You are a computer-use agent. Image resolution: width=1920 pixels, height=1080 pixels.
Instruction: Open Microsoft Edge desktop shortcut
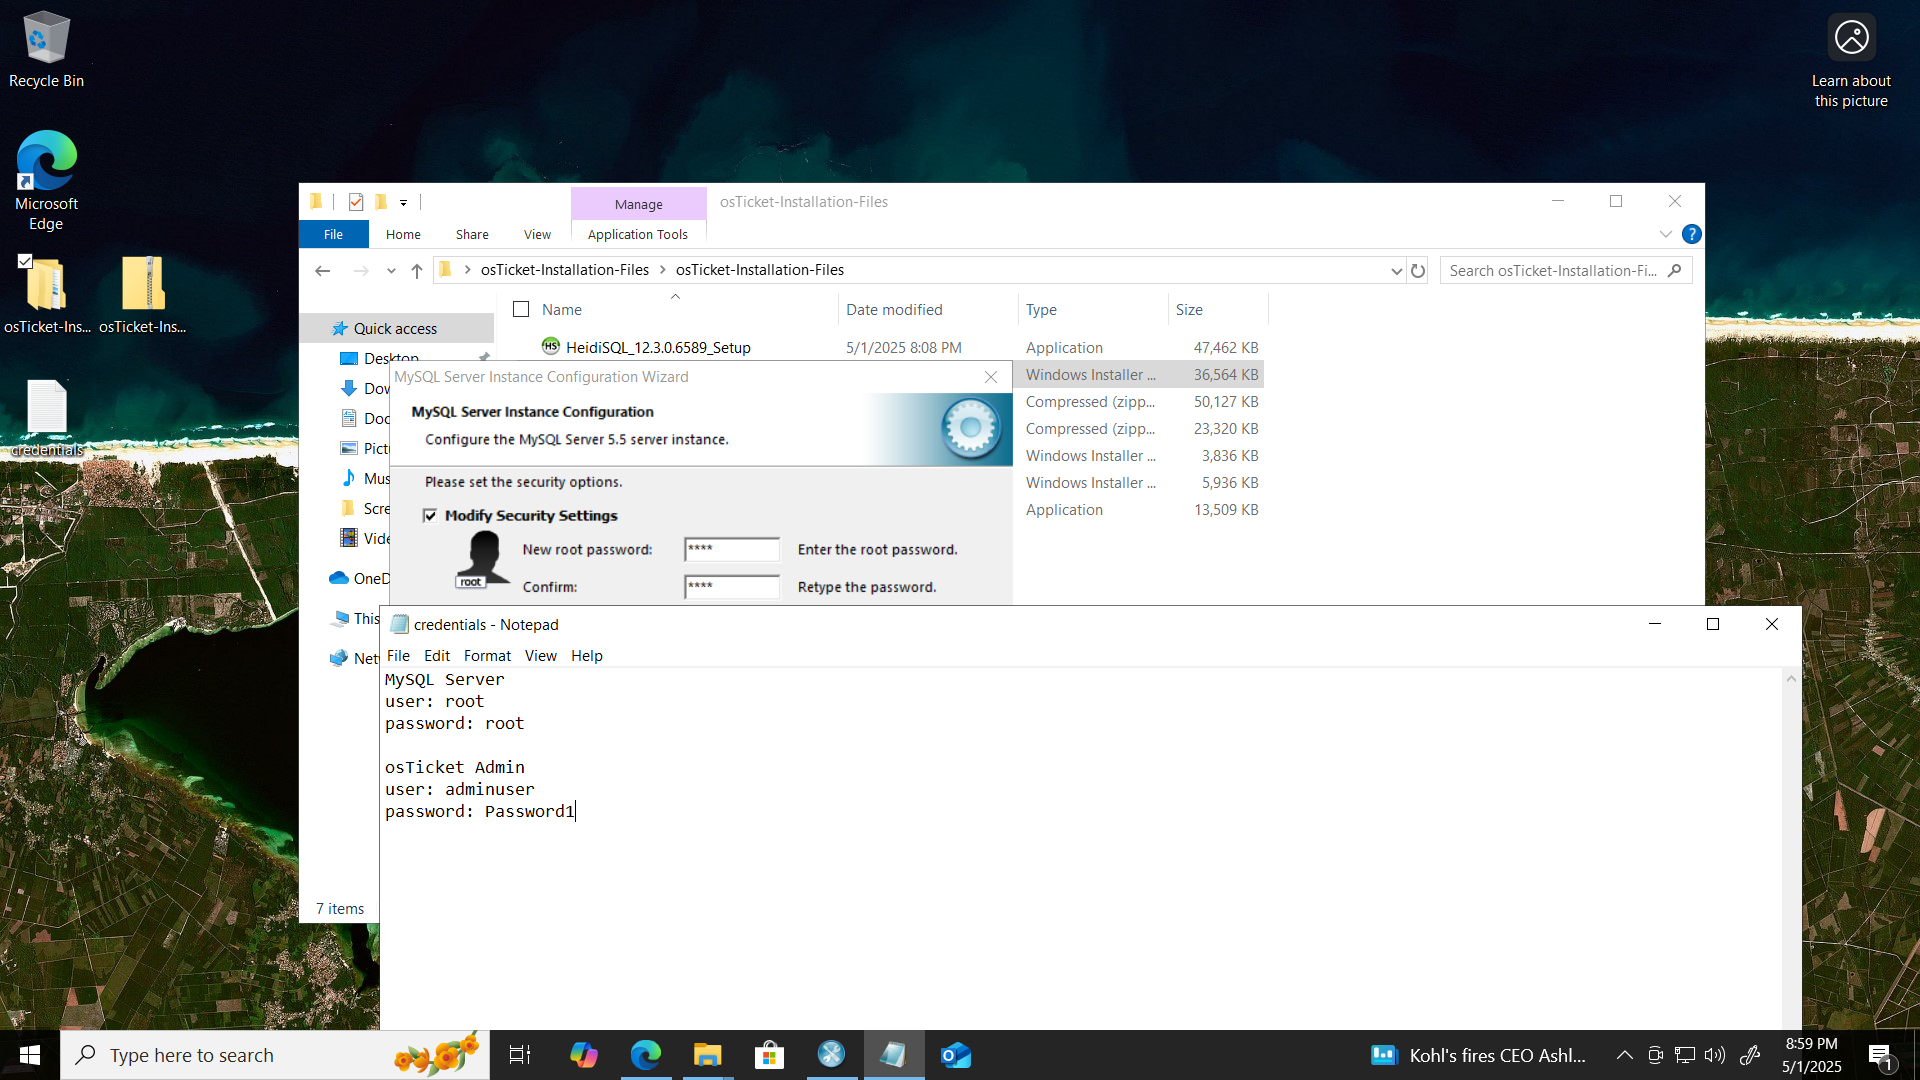pos(46,180)
